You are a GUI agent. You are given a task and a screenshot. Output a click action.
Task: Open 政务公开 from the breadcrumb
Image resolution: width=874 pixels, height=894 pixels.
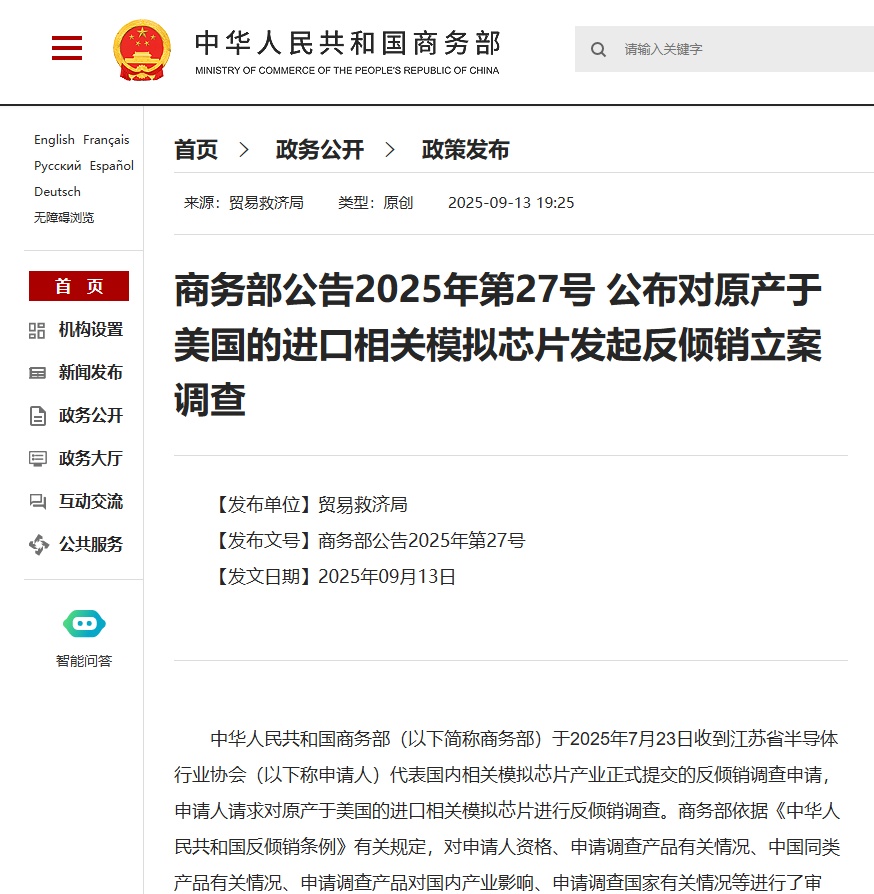319,150
